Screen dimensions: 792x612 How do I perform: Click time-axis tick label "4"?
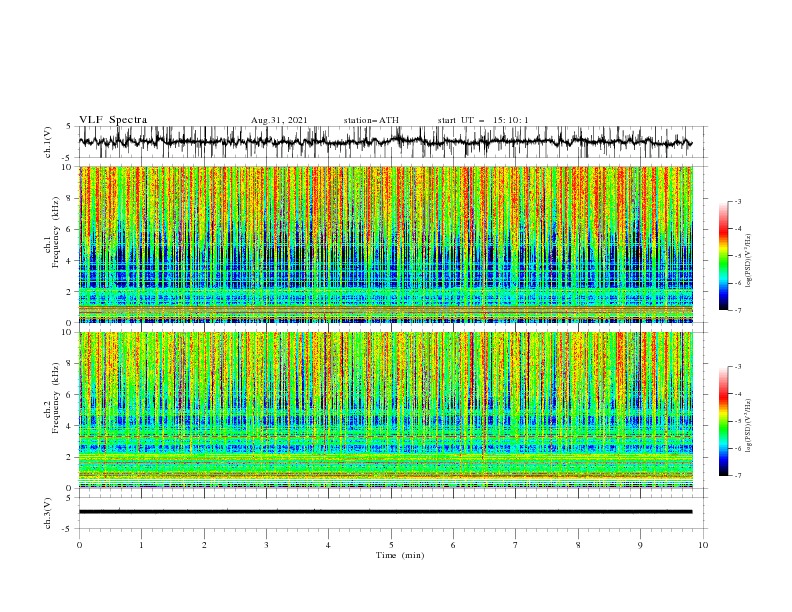[329, 545]
